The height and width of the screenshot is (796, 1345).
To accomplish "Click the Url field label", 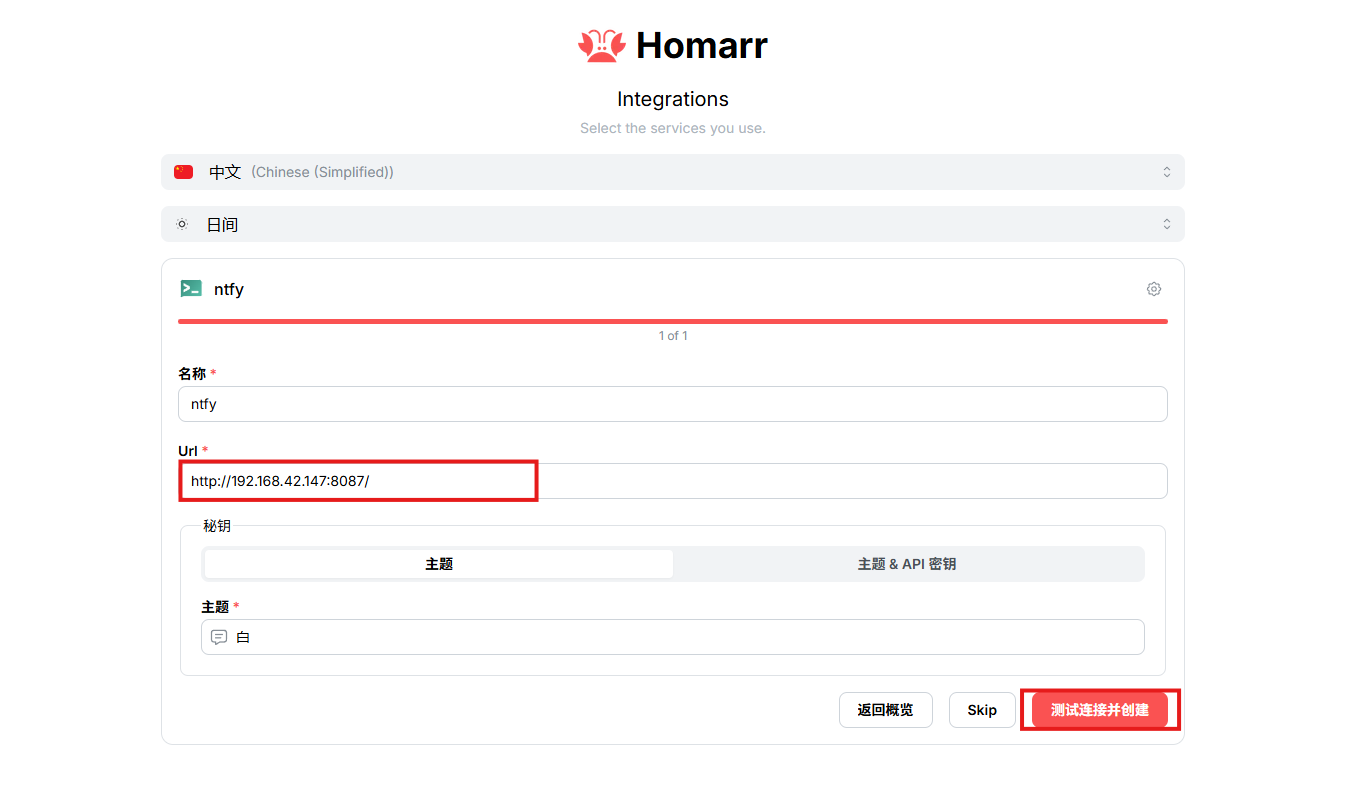I will [x=188, y=450].
